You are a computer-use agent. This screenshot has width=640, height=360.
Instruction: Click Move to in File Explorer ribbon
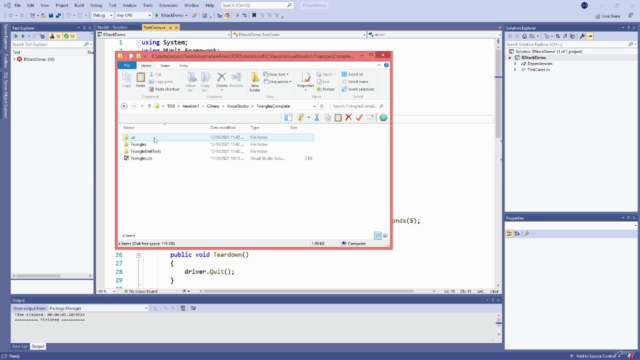click(191, 81)
